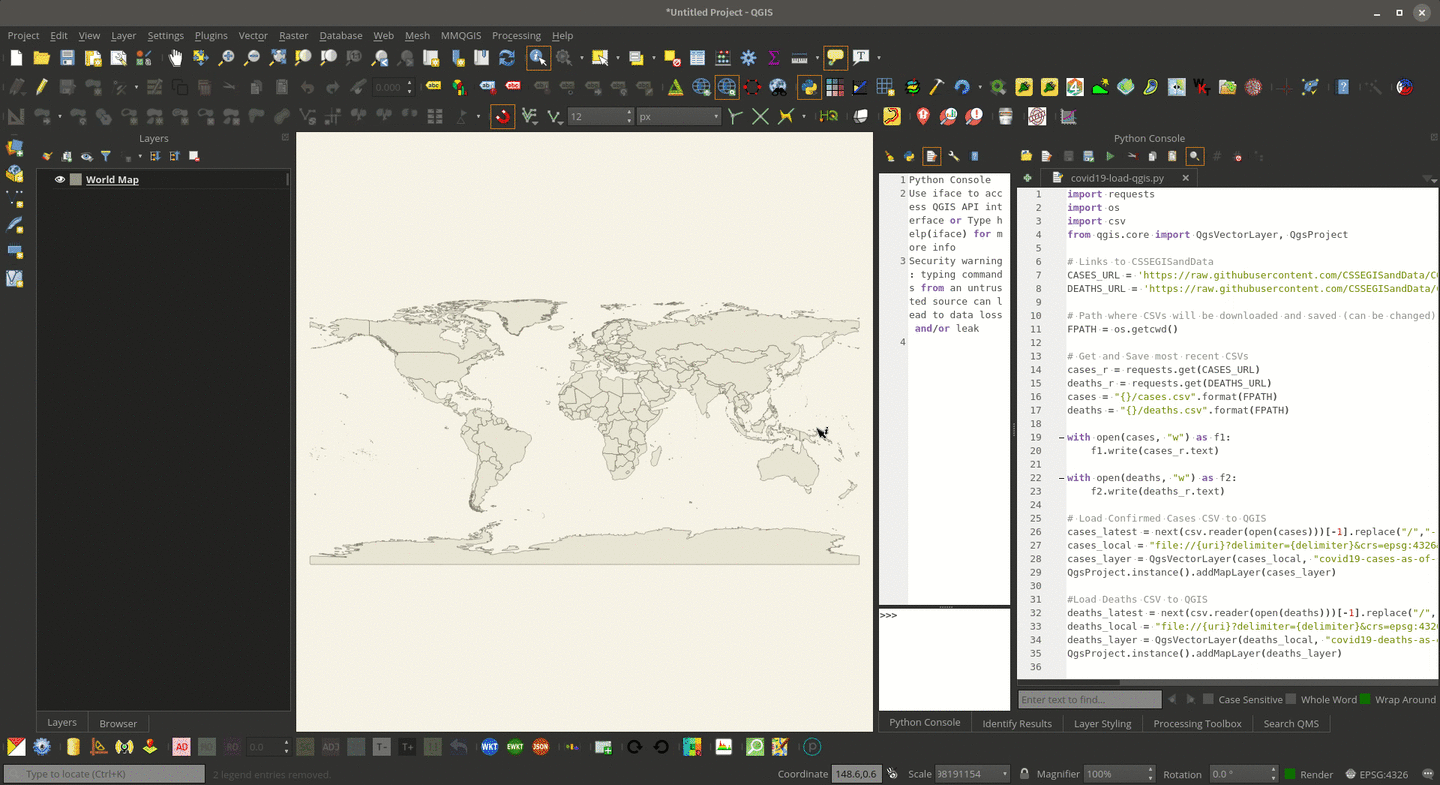This screenshot has width=1440, height=785.
Task: Select the Pan Map hand tool
Action: click(176, 58)
